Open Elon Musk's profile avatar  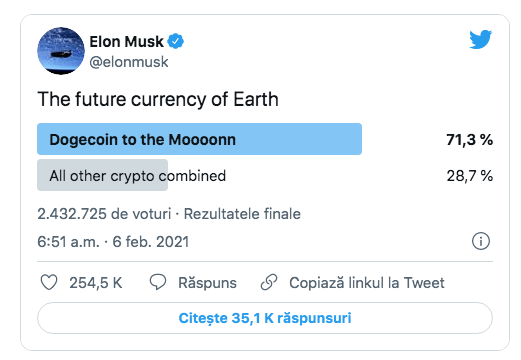point(61,51)
